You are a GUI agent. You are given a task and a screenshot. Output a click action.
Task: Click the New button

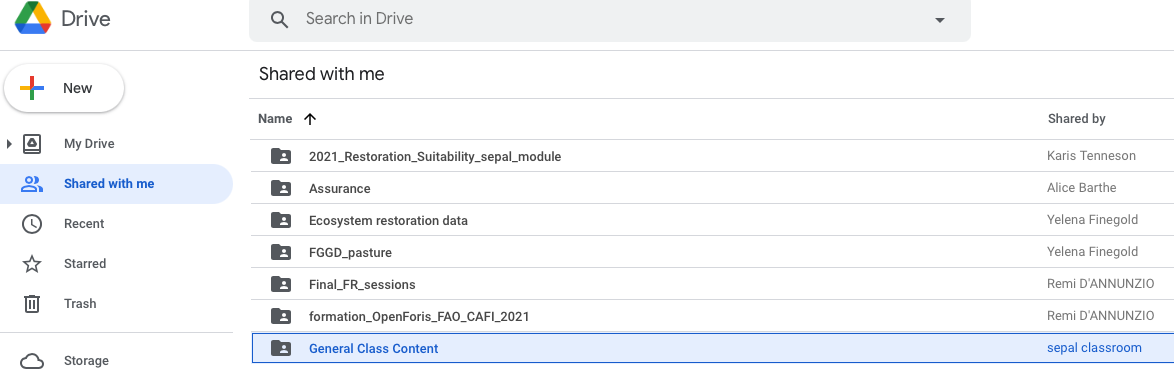point(64,88)
